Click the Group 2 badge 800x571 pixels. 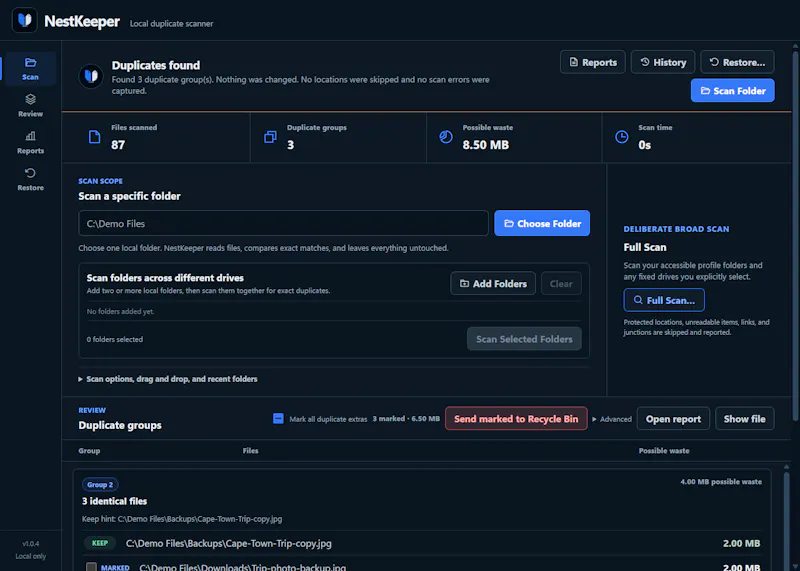(100, 485)
